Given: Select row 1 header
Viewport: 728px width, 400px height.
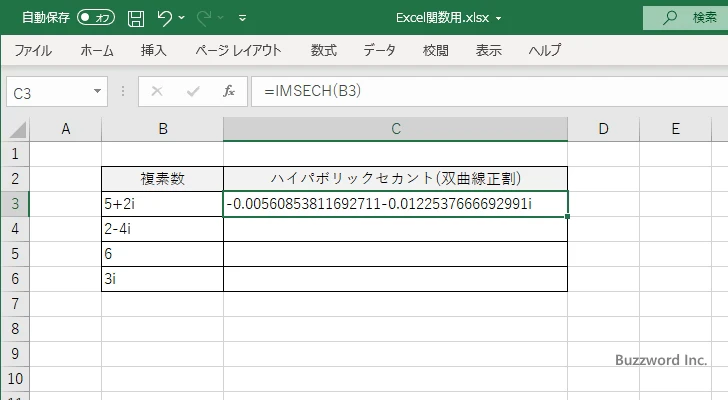Looking at the screenshot, I should point(15,154).
